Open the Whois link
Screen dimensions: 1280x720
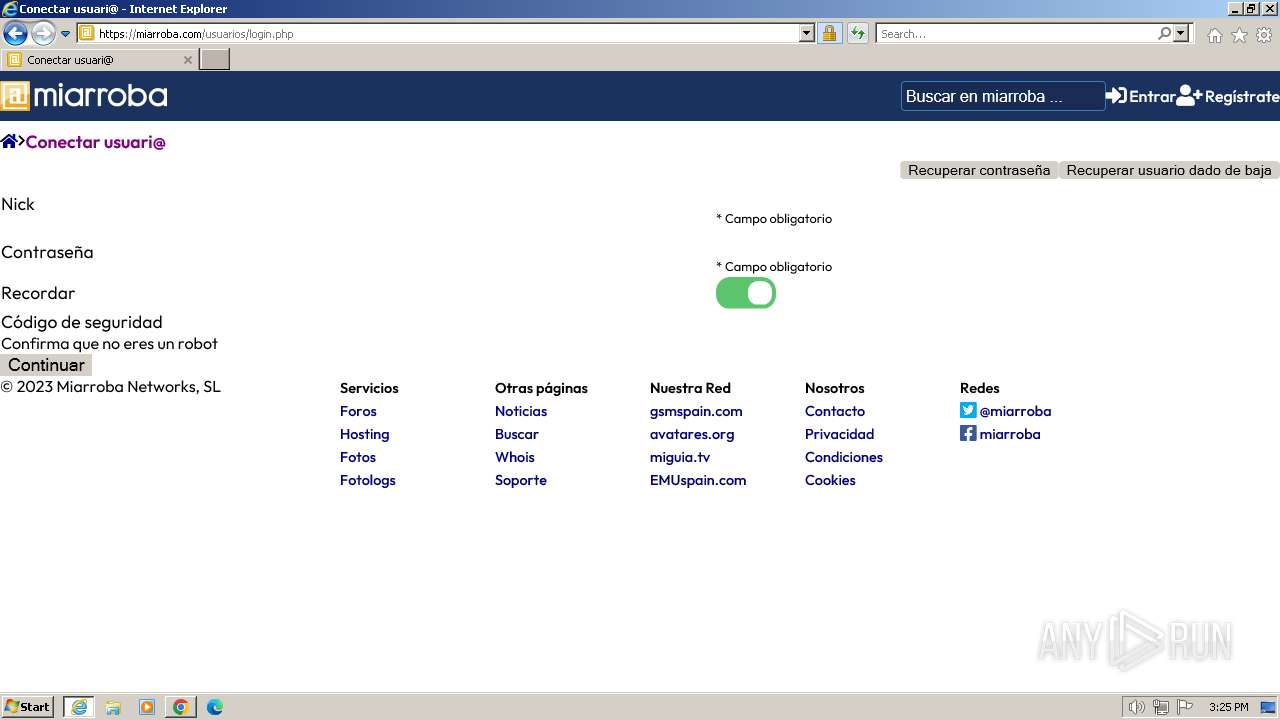pyautogui.click(x=515, y=457)
